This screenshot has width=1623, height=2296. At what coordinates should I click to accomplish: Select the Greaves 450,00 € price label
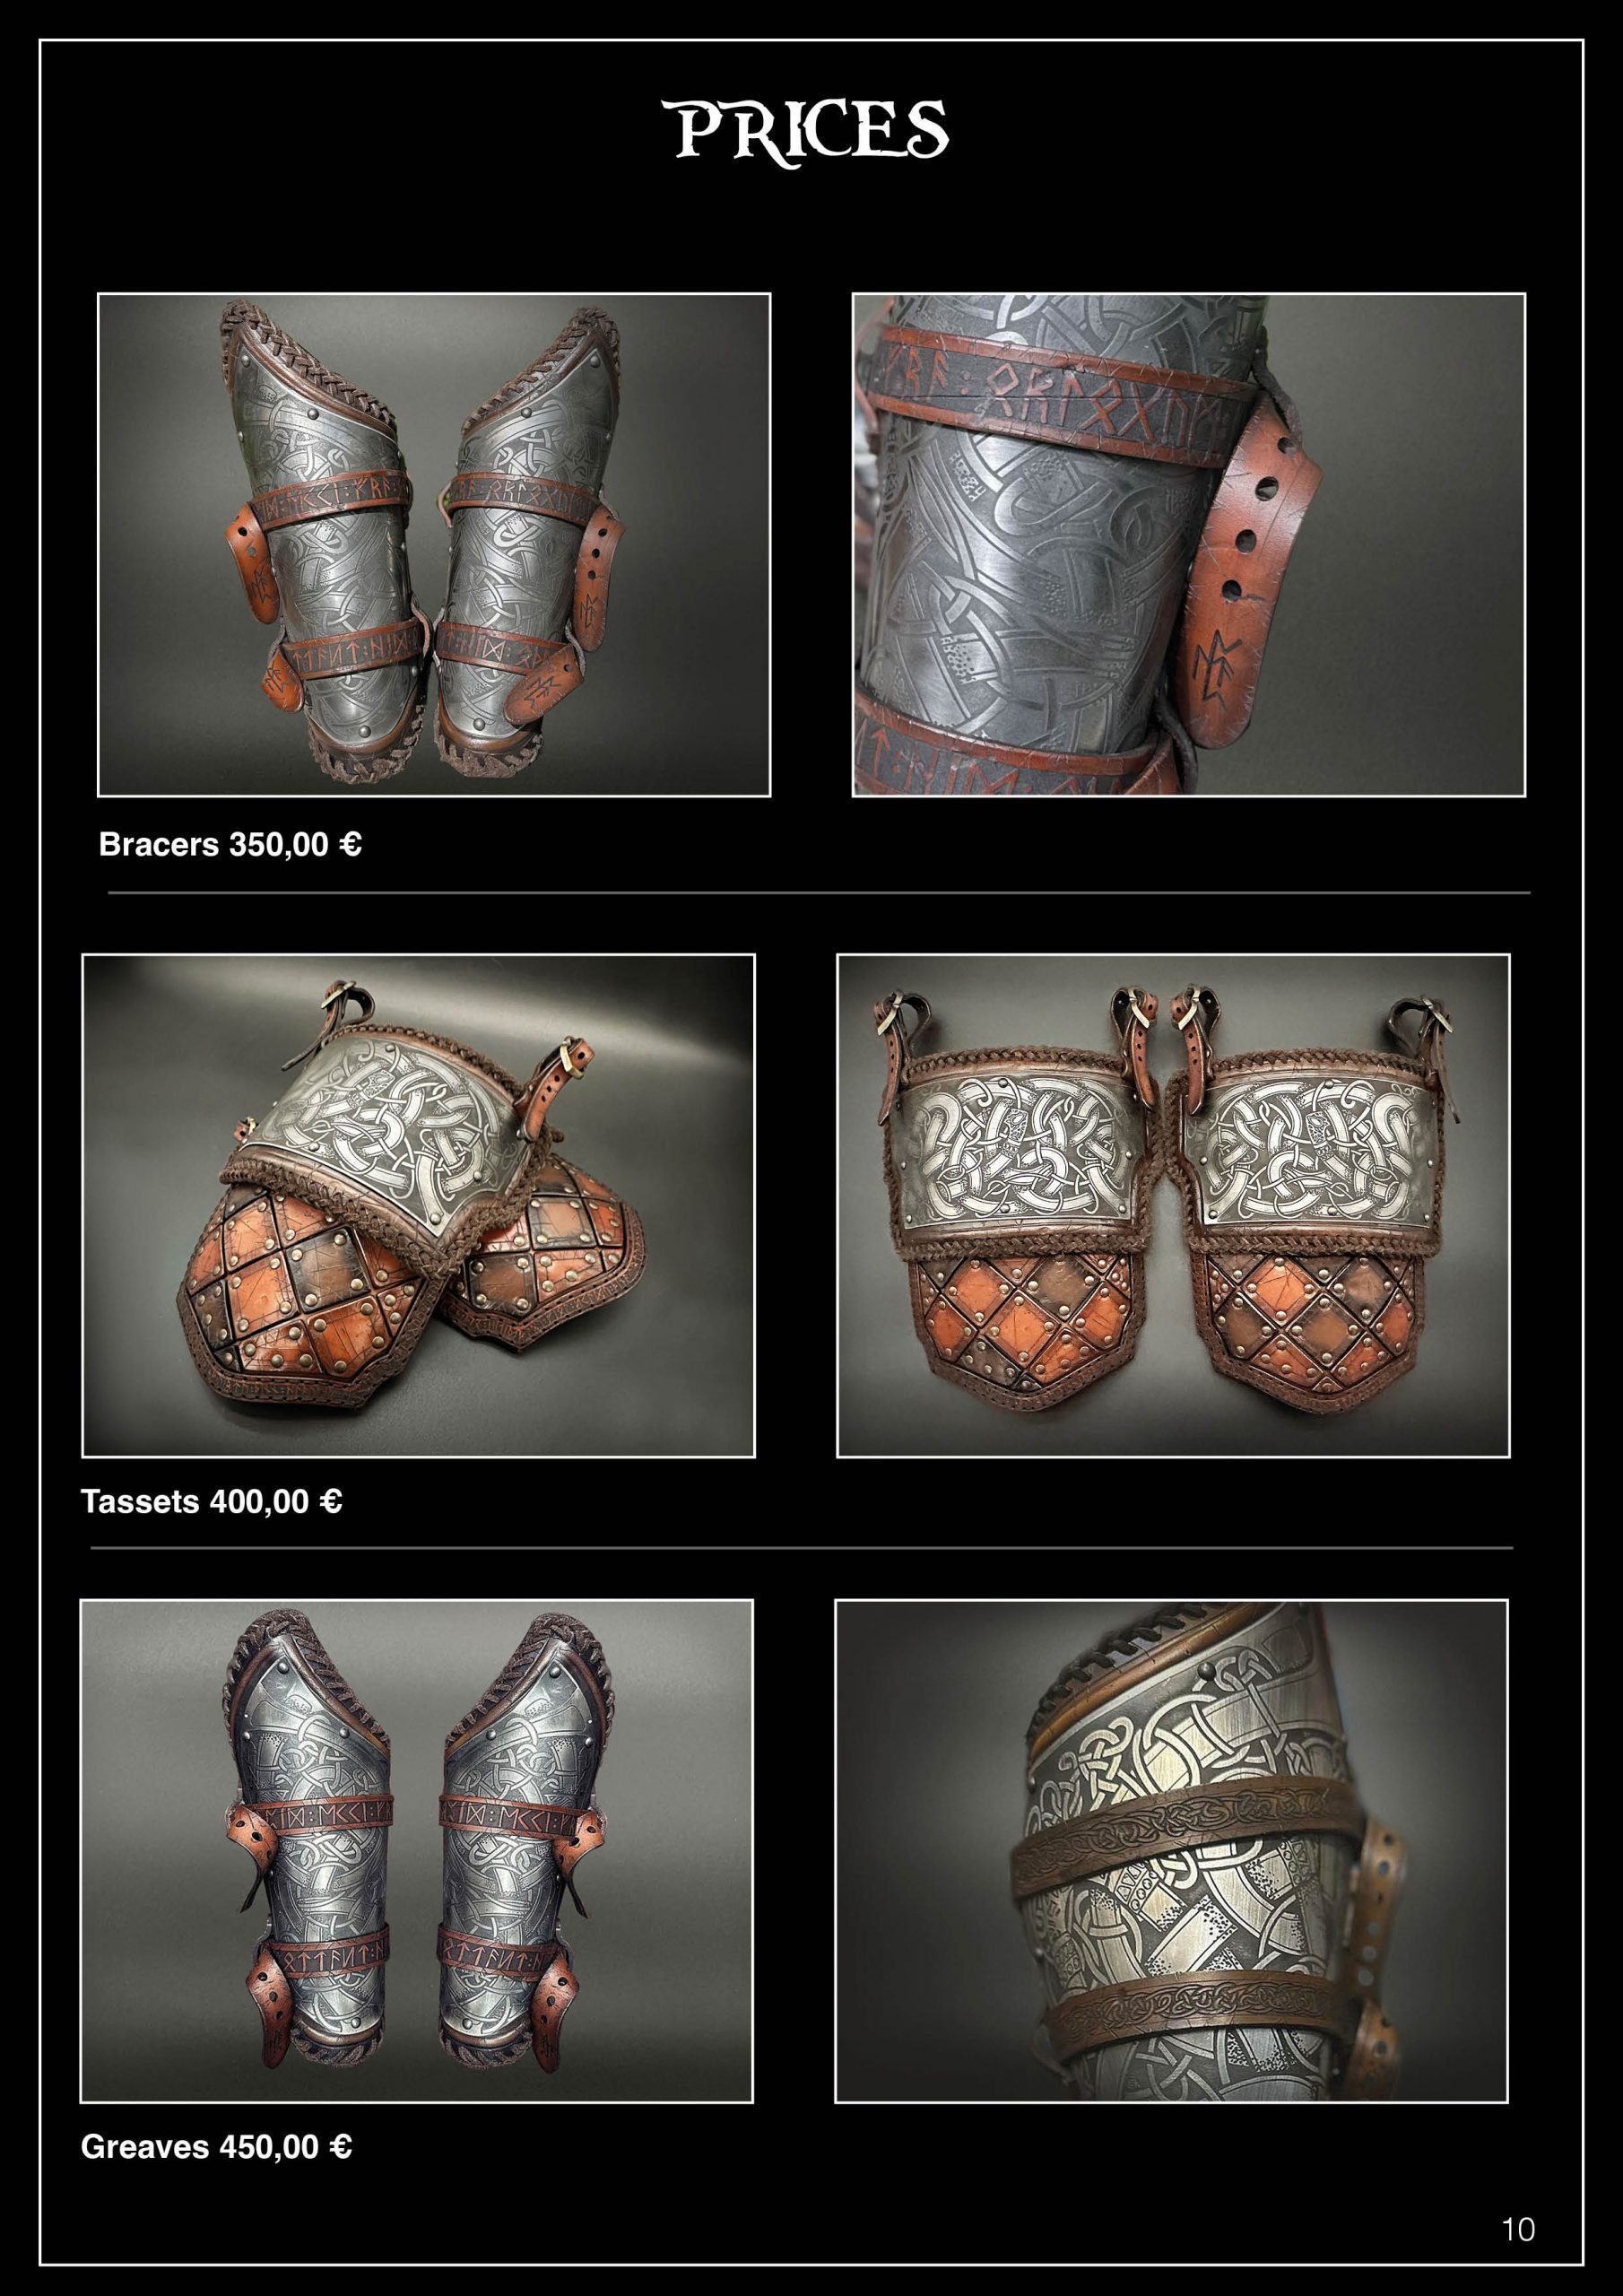216,2147
